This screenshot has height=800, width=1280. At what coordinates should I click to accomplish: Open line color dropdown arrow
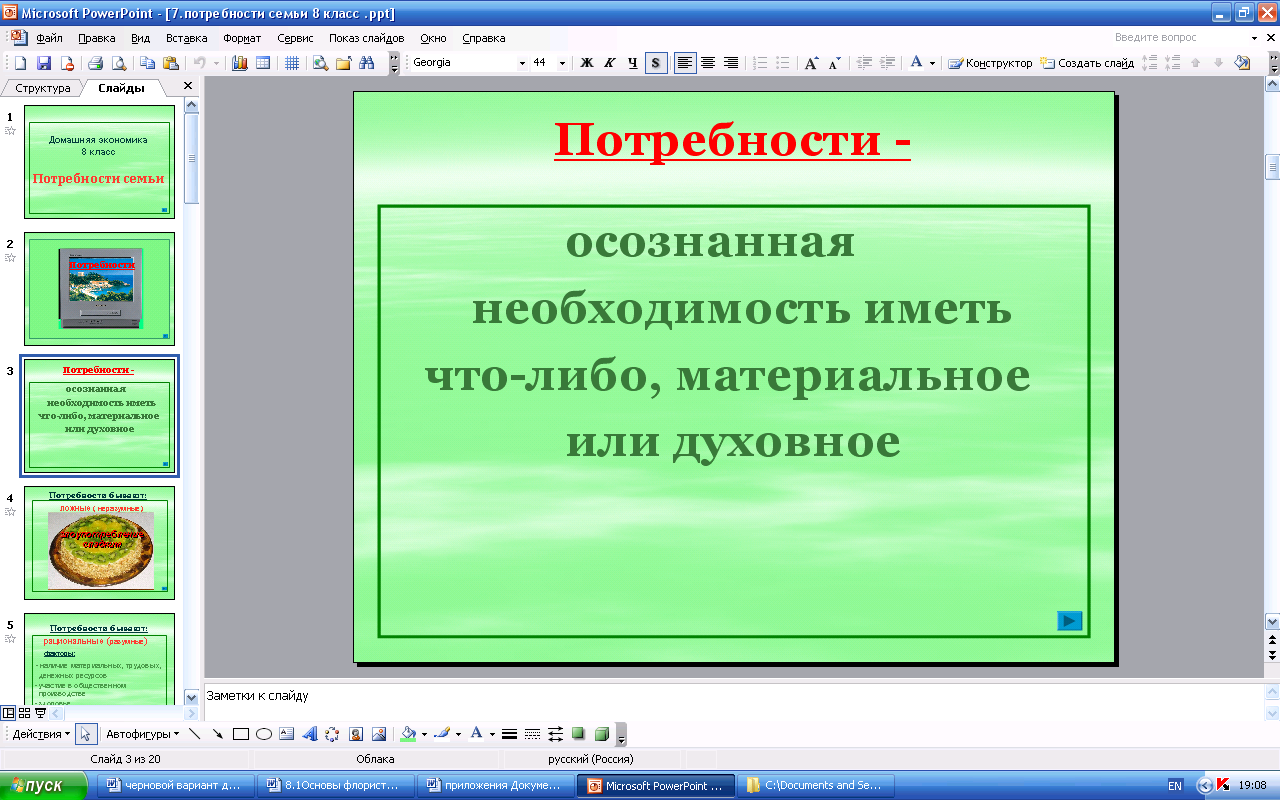(x=458, y=734)
